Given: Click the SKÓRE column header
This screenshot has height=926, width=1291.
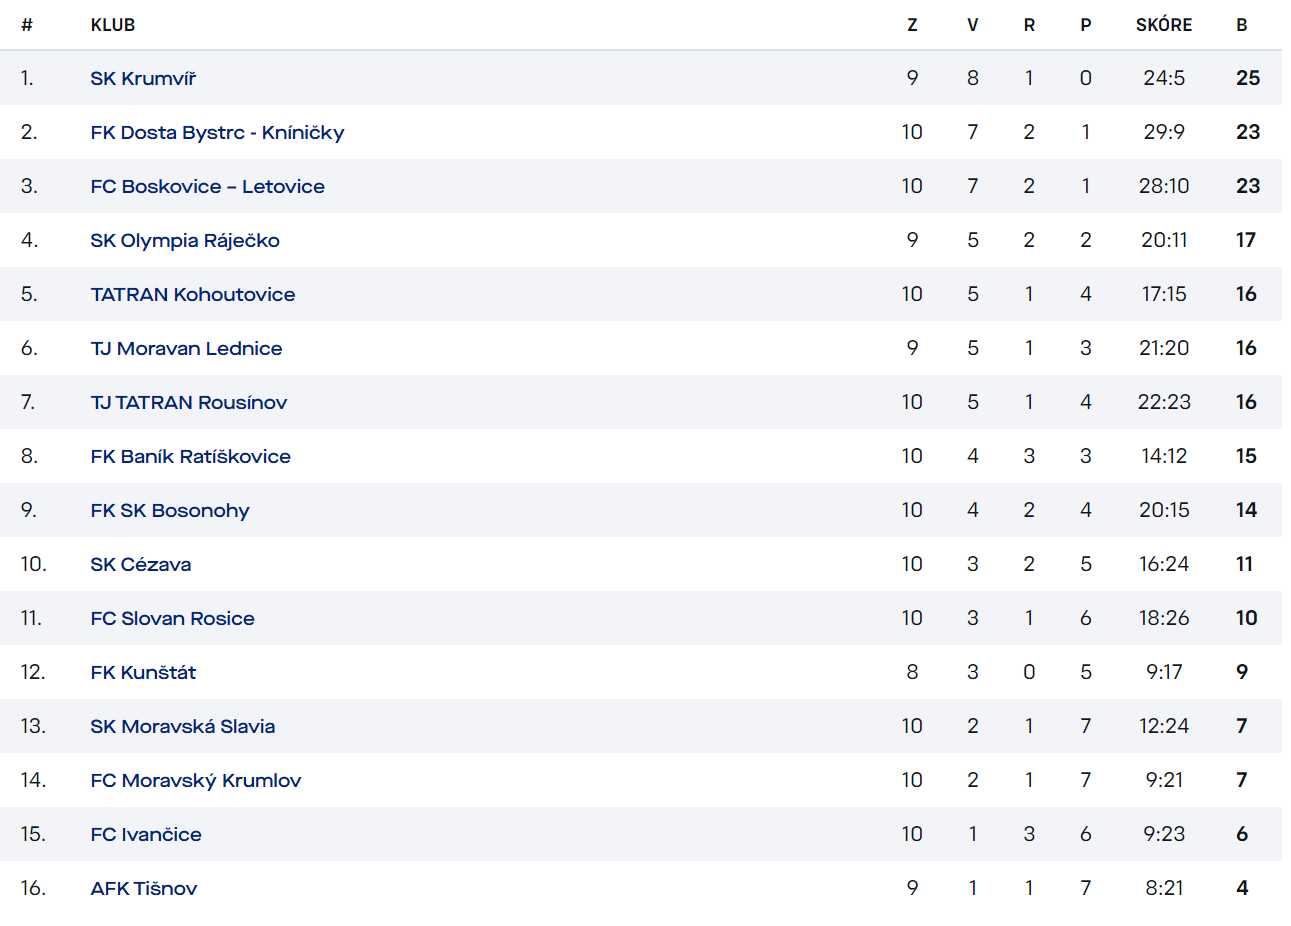Looking at the screenshot, I should coord(1164,25).
